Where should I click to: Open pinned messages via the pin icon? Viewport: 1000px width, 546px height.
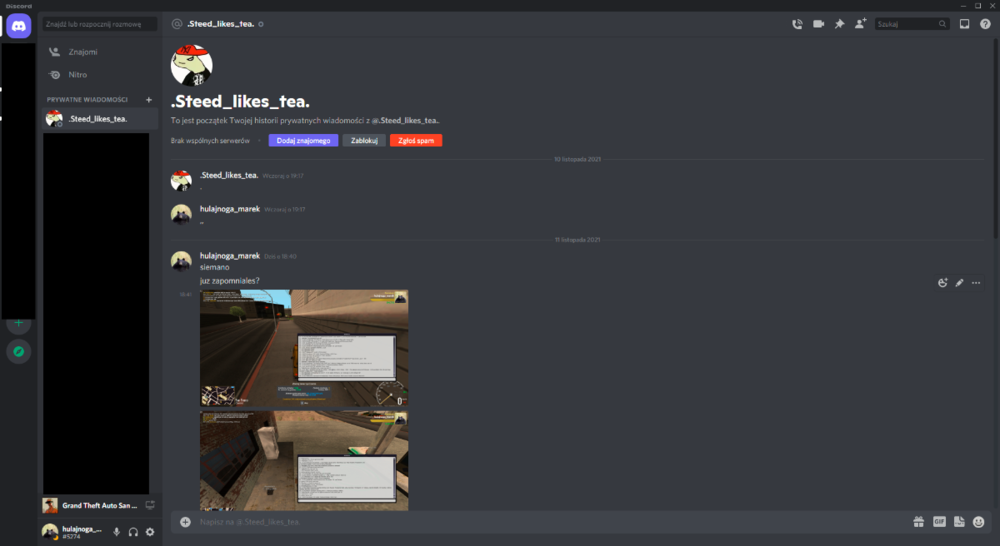pos(839,24)
